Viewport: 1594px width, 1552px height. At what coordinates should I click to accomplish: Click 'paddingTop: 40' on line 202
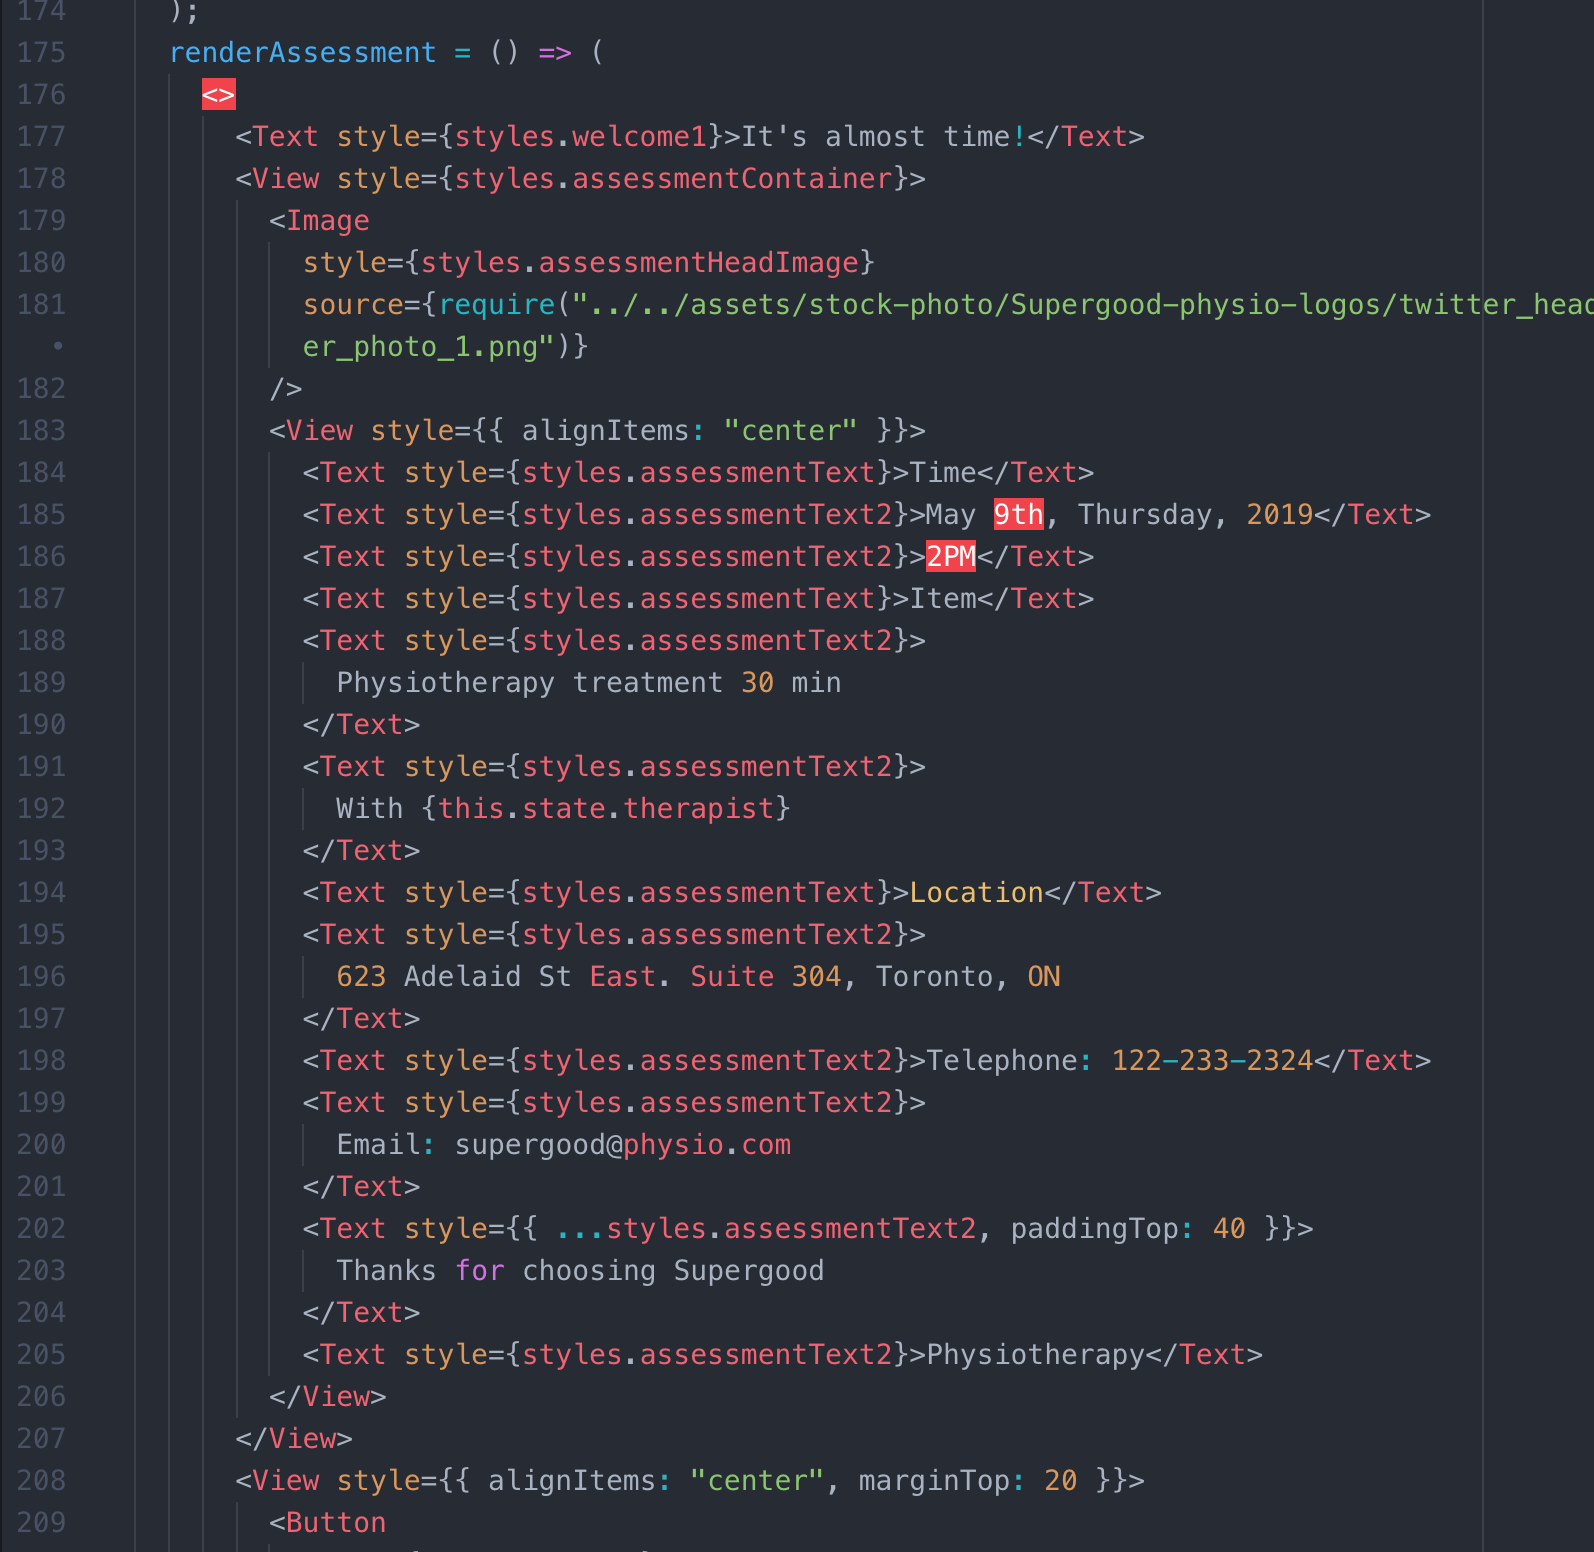(x=1128, y=1229)
